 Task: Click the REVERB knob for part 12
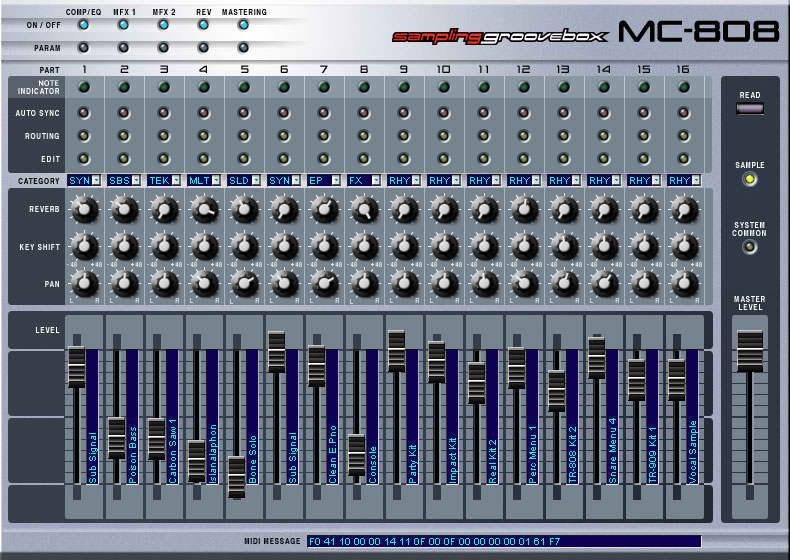point(524,210)
